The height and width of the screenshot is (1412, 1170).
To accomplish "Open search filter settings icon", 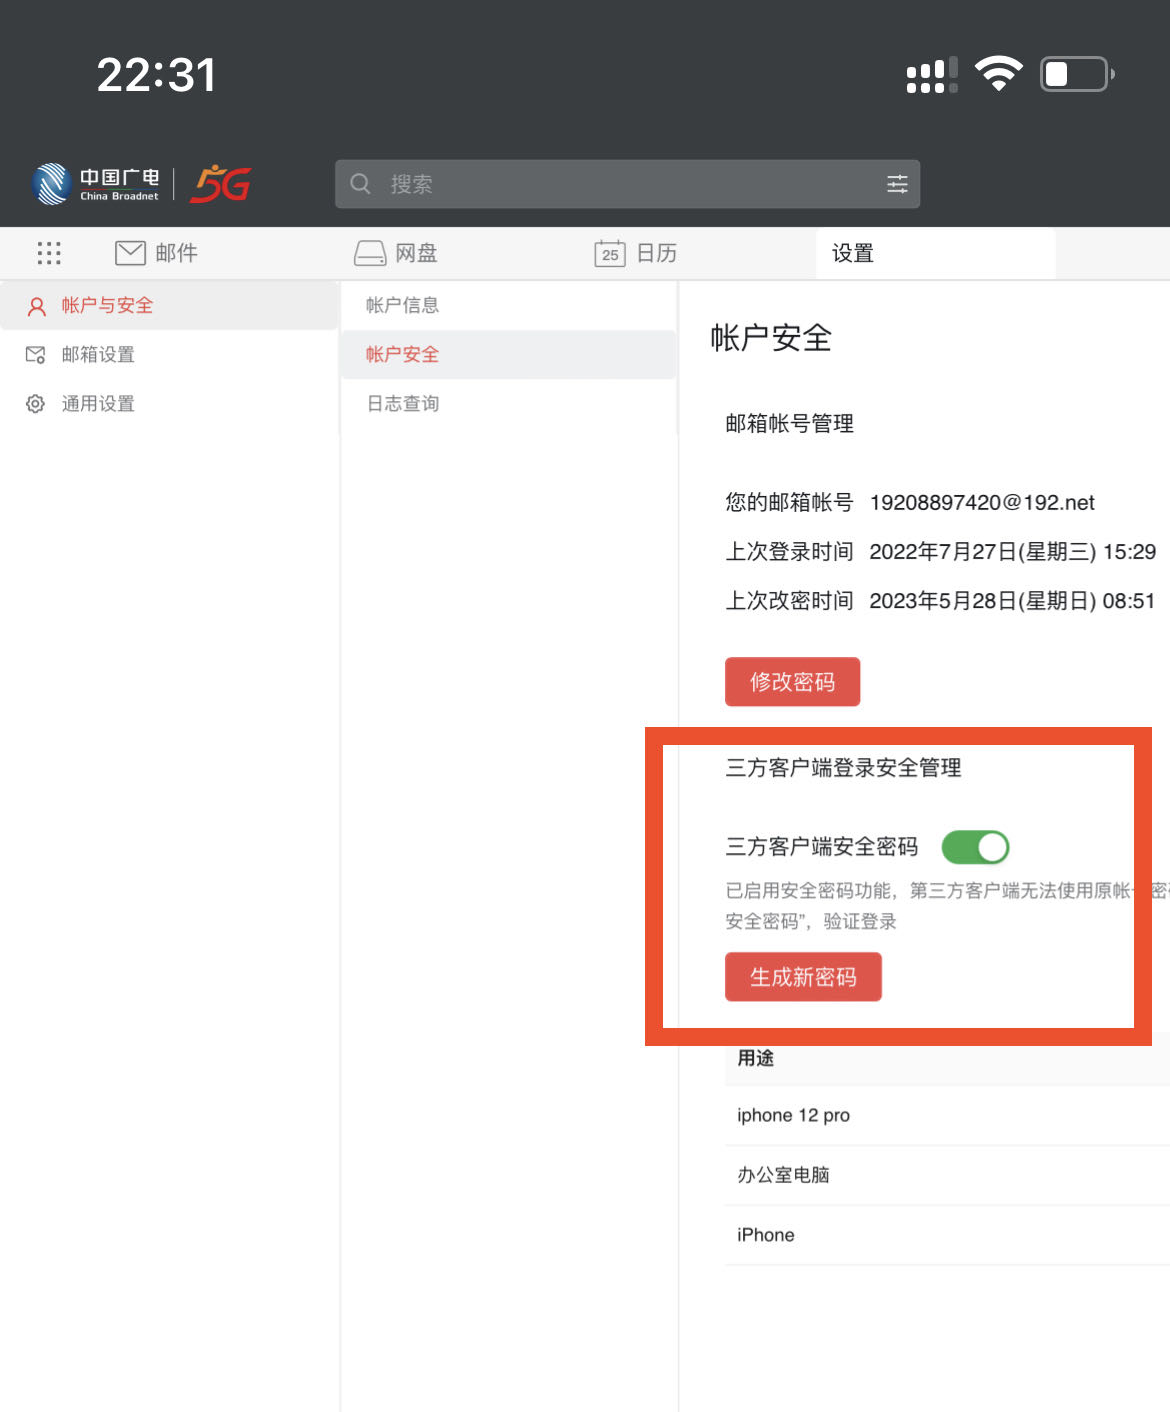I will (897, 183).
